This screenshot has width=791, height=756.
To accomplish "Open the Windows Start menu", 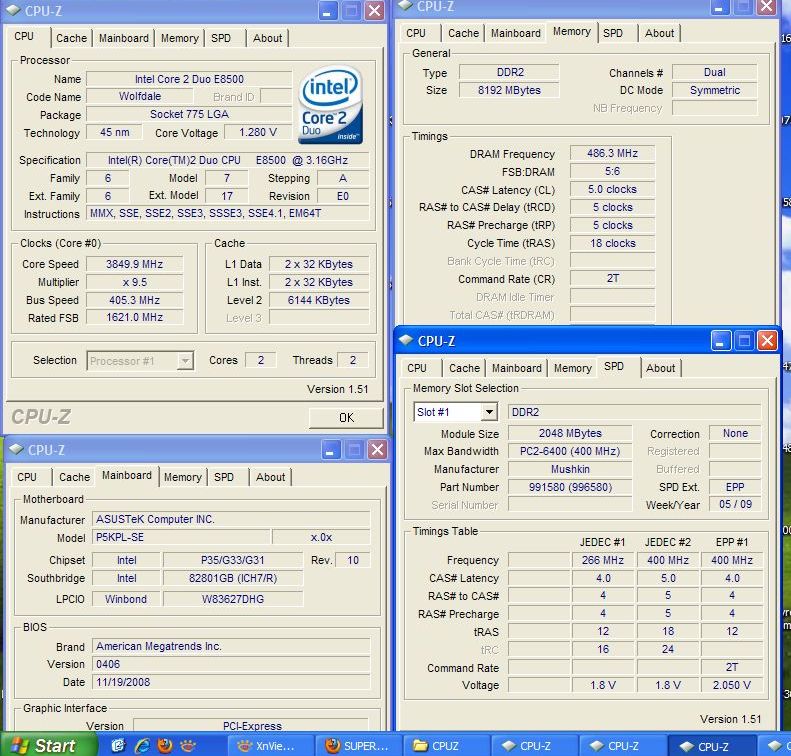I will pyautogui.click(x=48, y=745).
